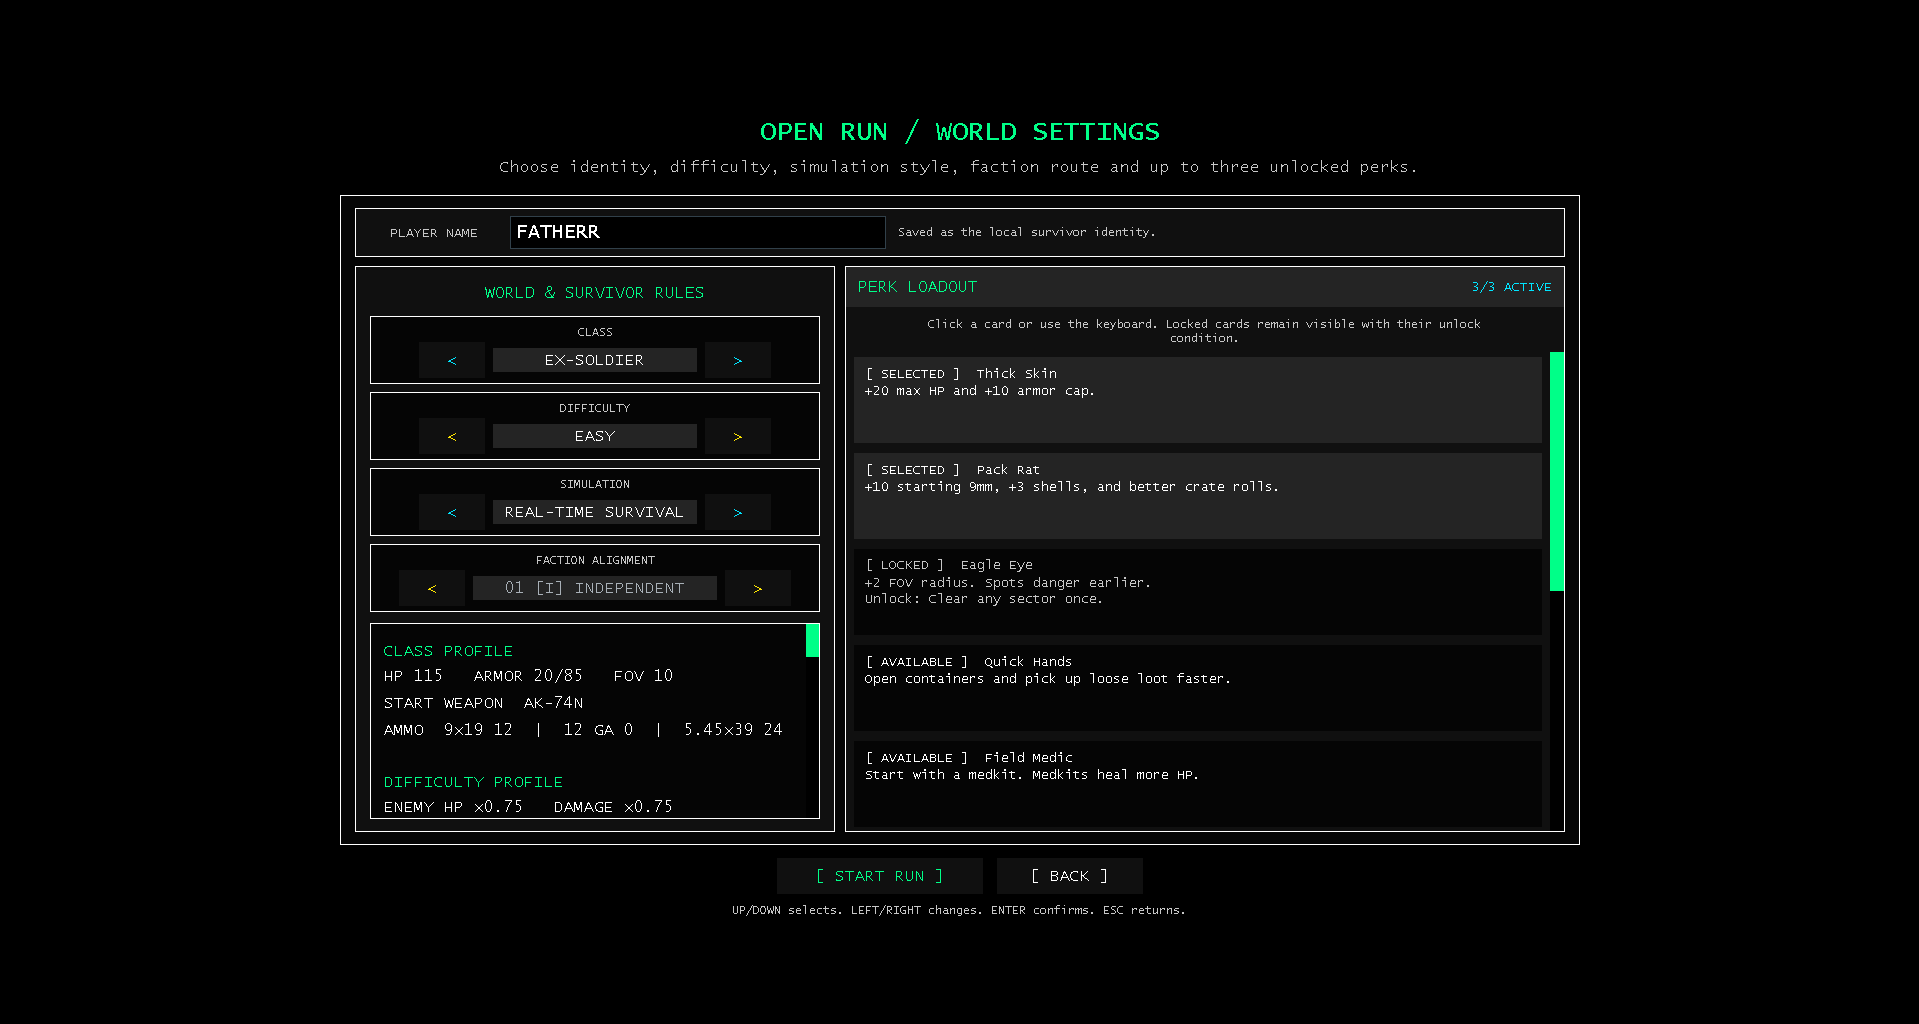The width and height of the screenshot is (1919, 1024).
Task: Select the REAL-TIME SURVIVAL simulation value
Action: (595, 512)
